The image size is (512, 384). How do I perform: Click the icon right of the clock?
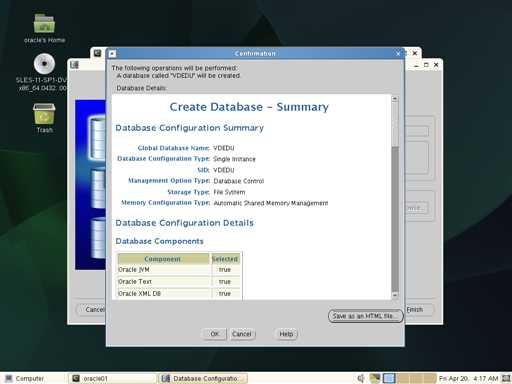[506, 378]
